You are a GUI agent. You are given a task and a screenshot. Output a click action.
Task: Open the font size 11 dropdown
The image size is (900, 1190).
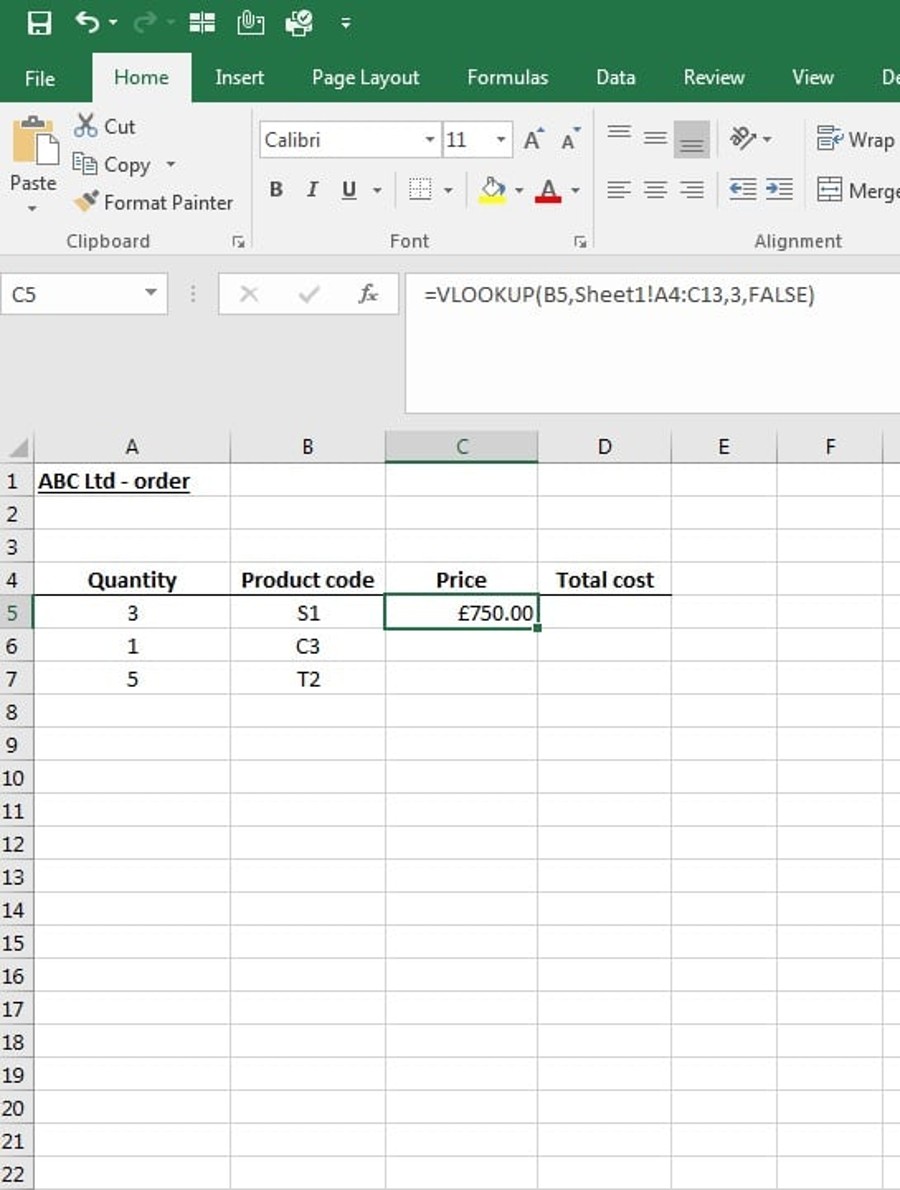(501, 140)
